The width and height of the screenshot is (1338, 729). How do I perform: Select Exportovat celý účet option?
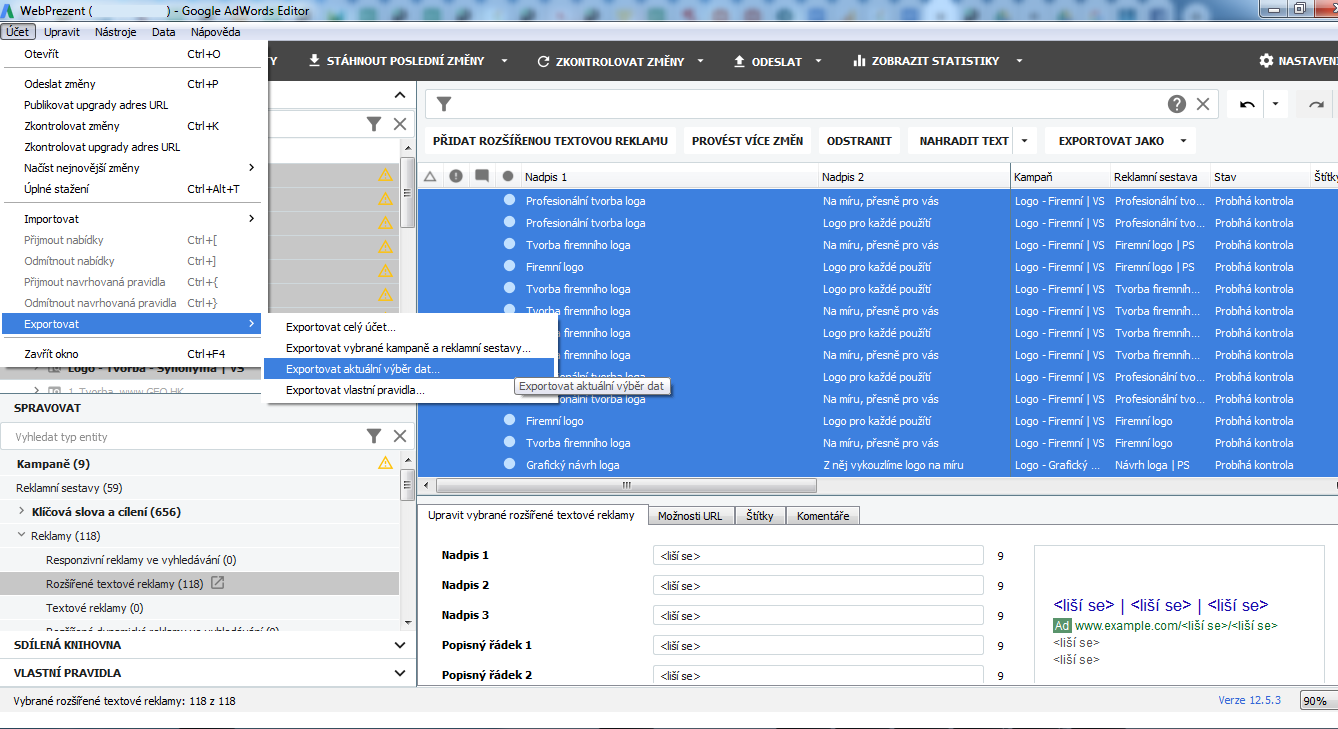click(410, 327)
